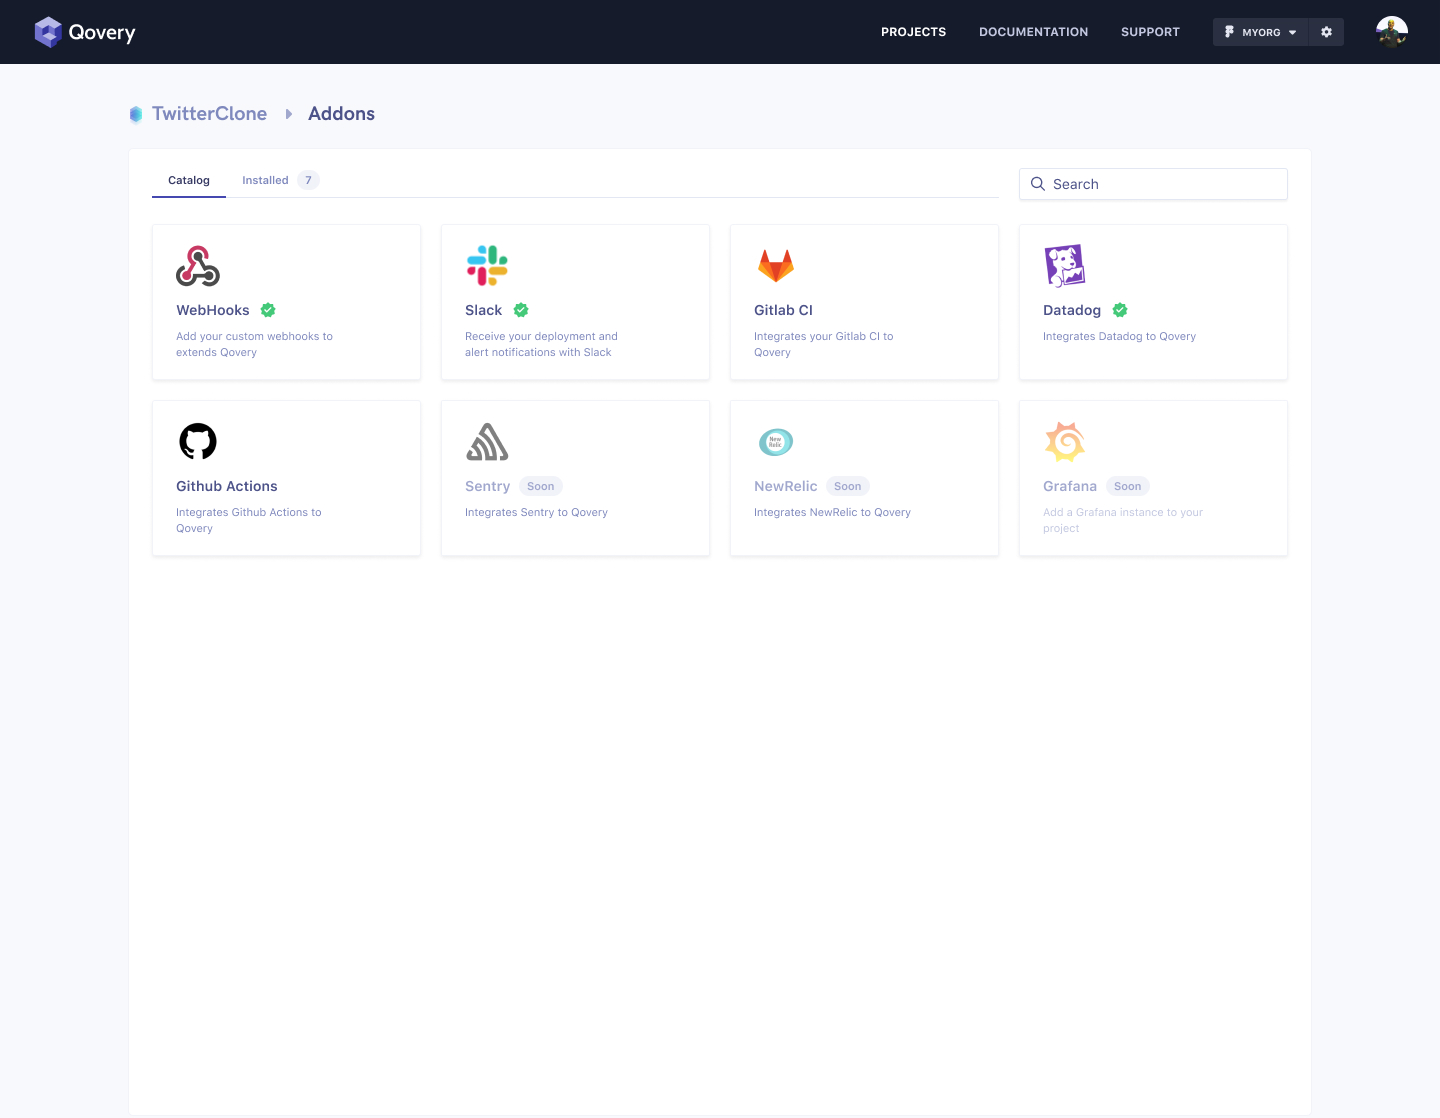Click the Github Actions octocat icon
Screen dimensions: 1440x1118
(x=198, y=441)
